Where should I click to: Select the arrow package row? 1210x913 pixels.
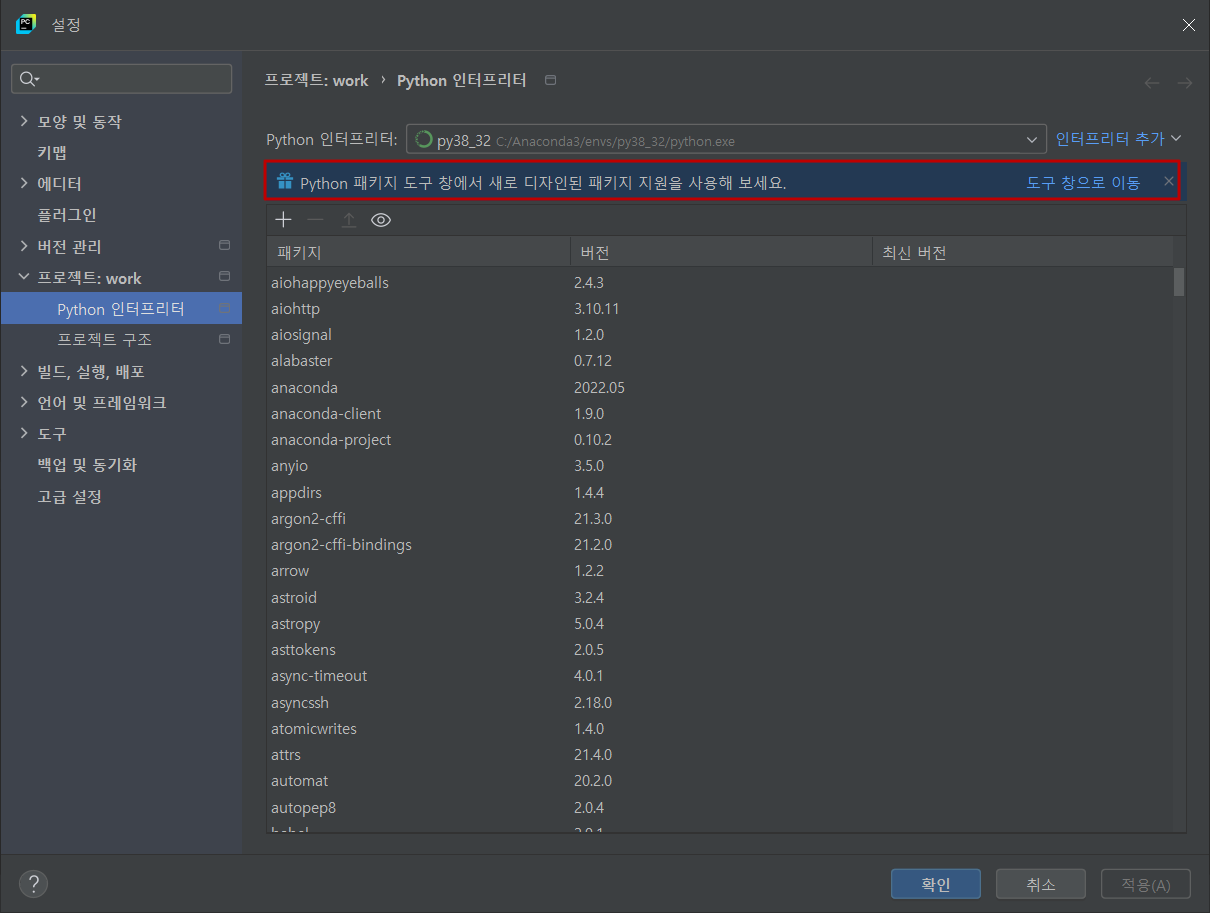pos(720,571)
